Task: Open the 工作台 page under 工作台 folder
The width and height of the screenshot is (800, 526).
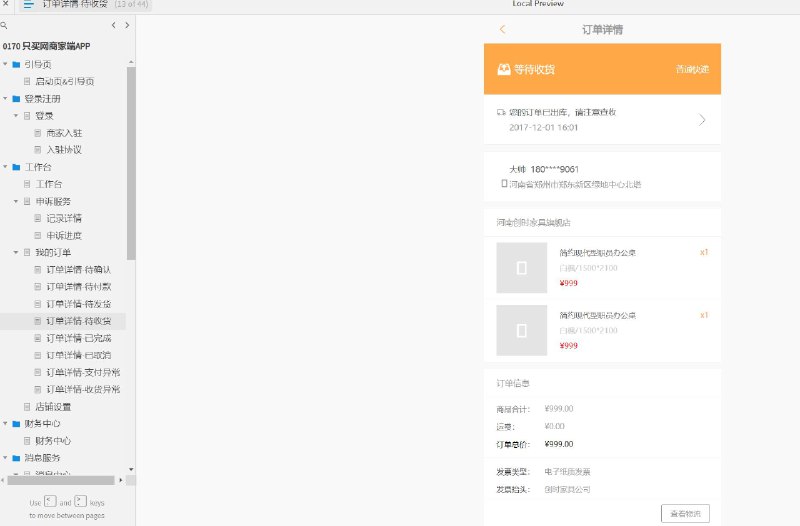Action: tap(49, 184)
